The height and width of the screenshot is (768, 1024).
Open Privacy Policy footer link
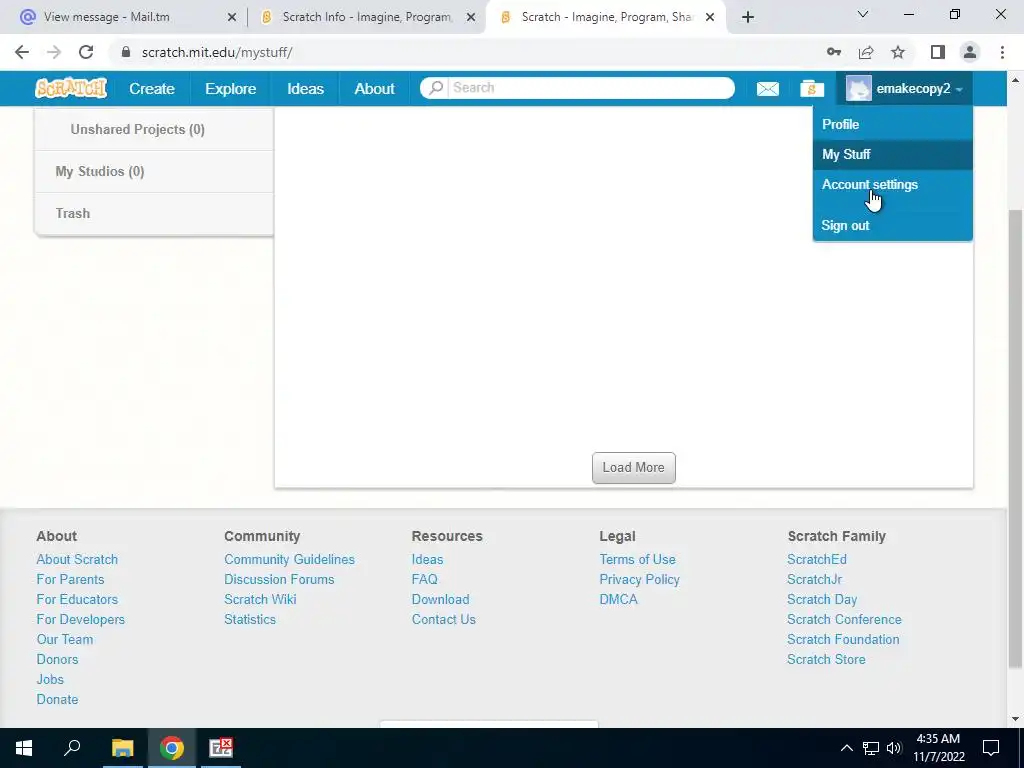(x=639, y=579)
